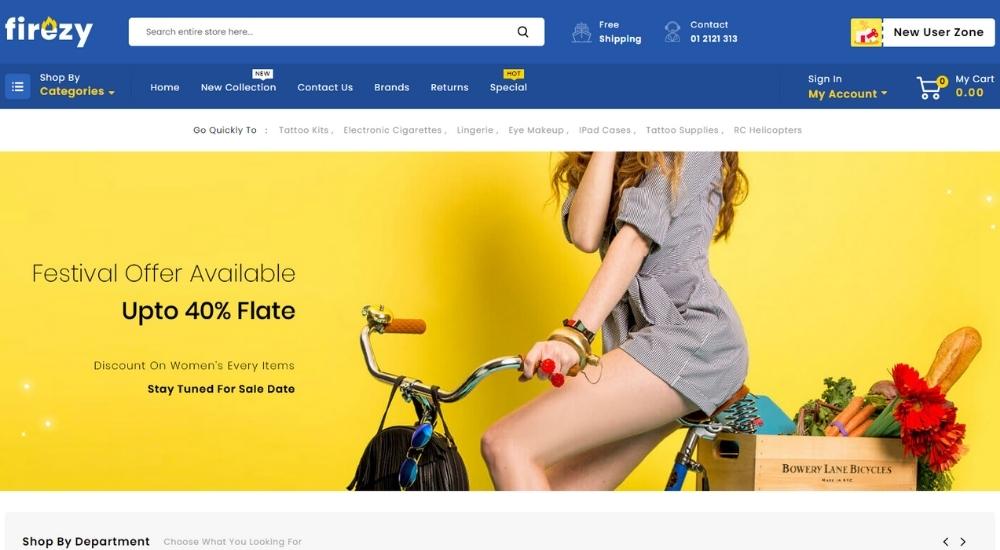Click the Free Shipping text
The width and height of the screenshot is (1000, 550).
click(619, 32)
